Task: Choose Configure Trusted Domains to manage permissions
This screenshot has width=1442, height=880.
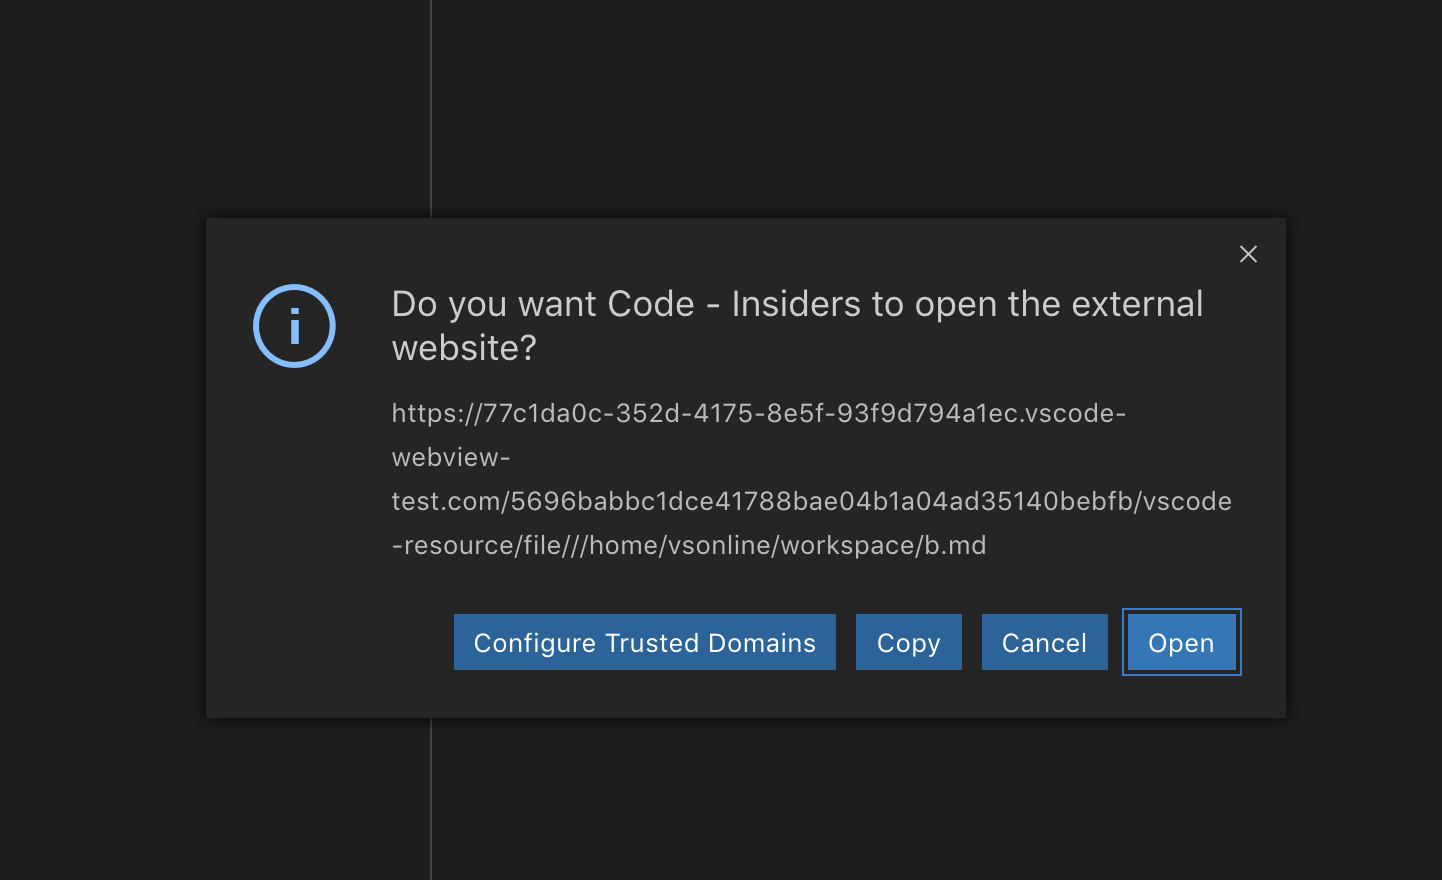Action: [x=644, y=642]
